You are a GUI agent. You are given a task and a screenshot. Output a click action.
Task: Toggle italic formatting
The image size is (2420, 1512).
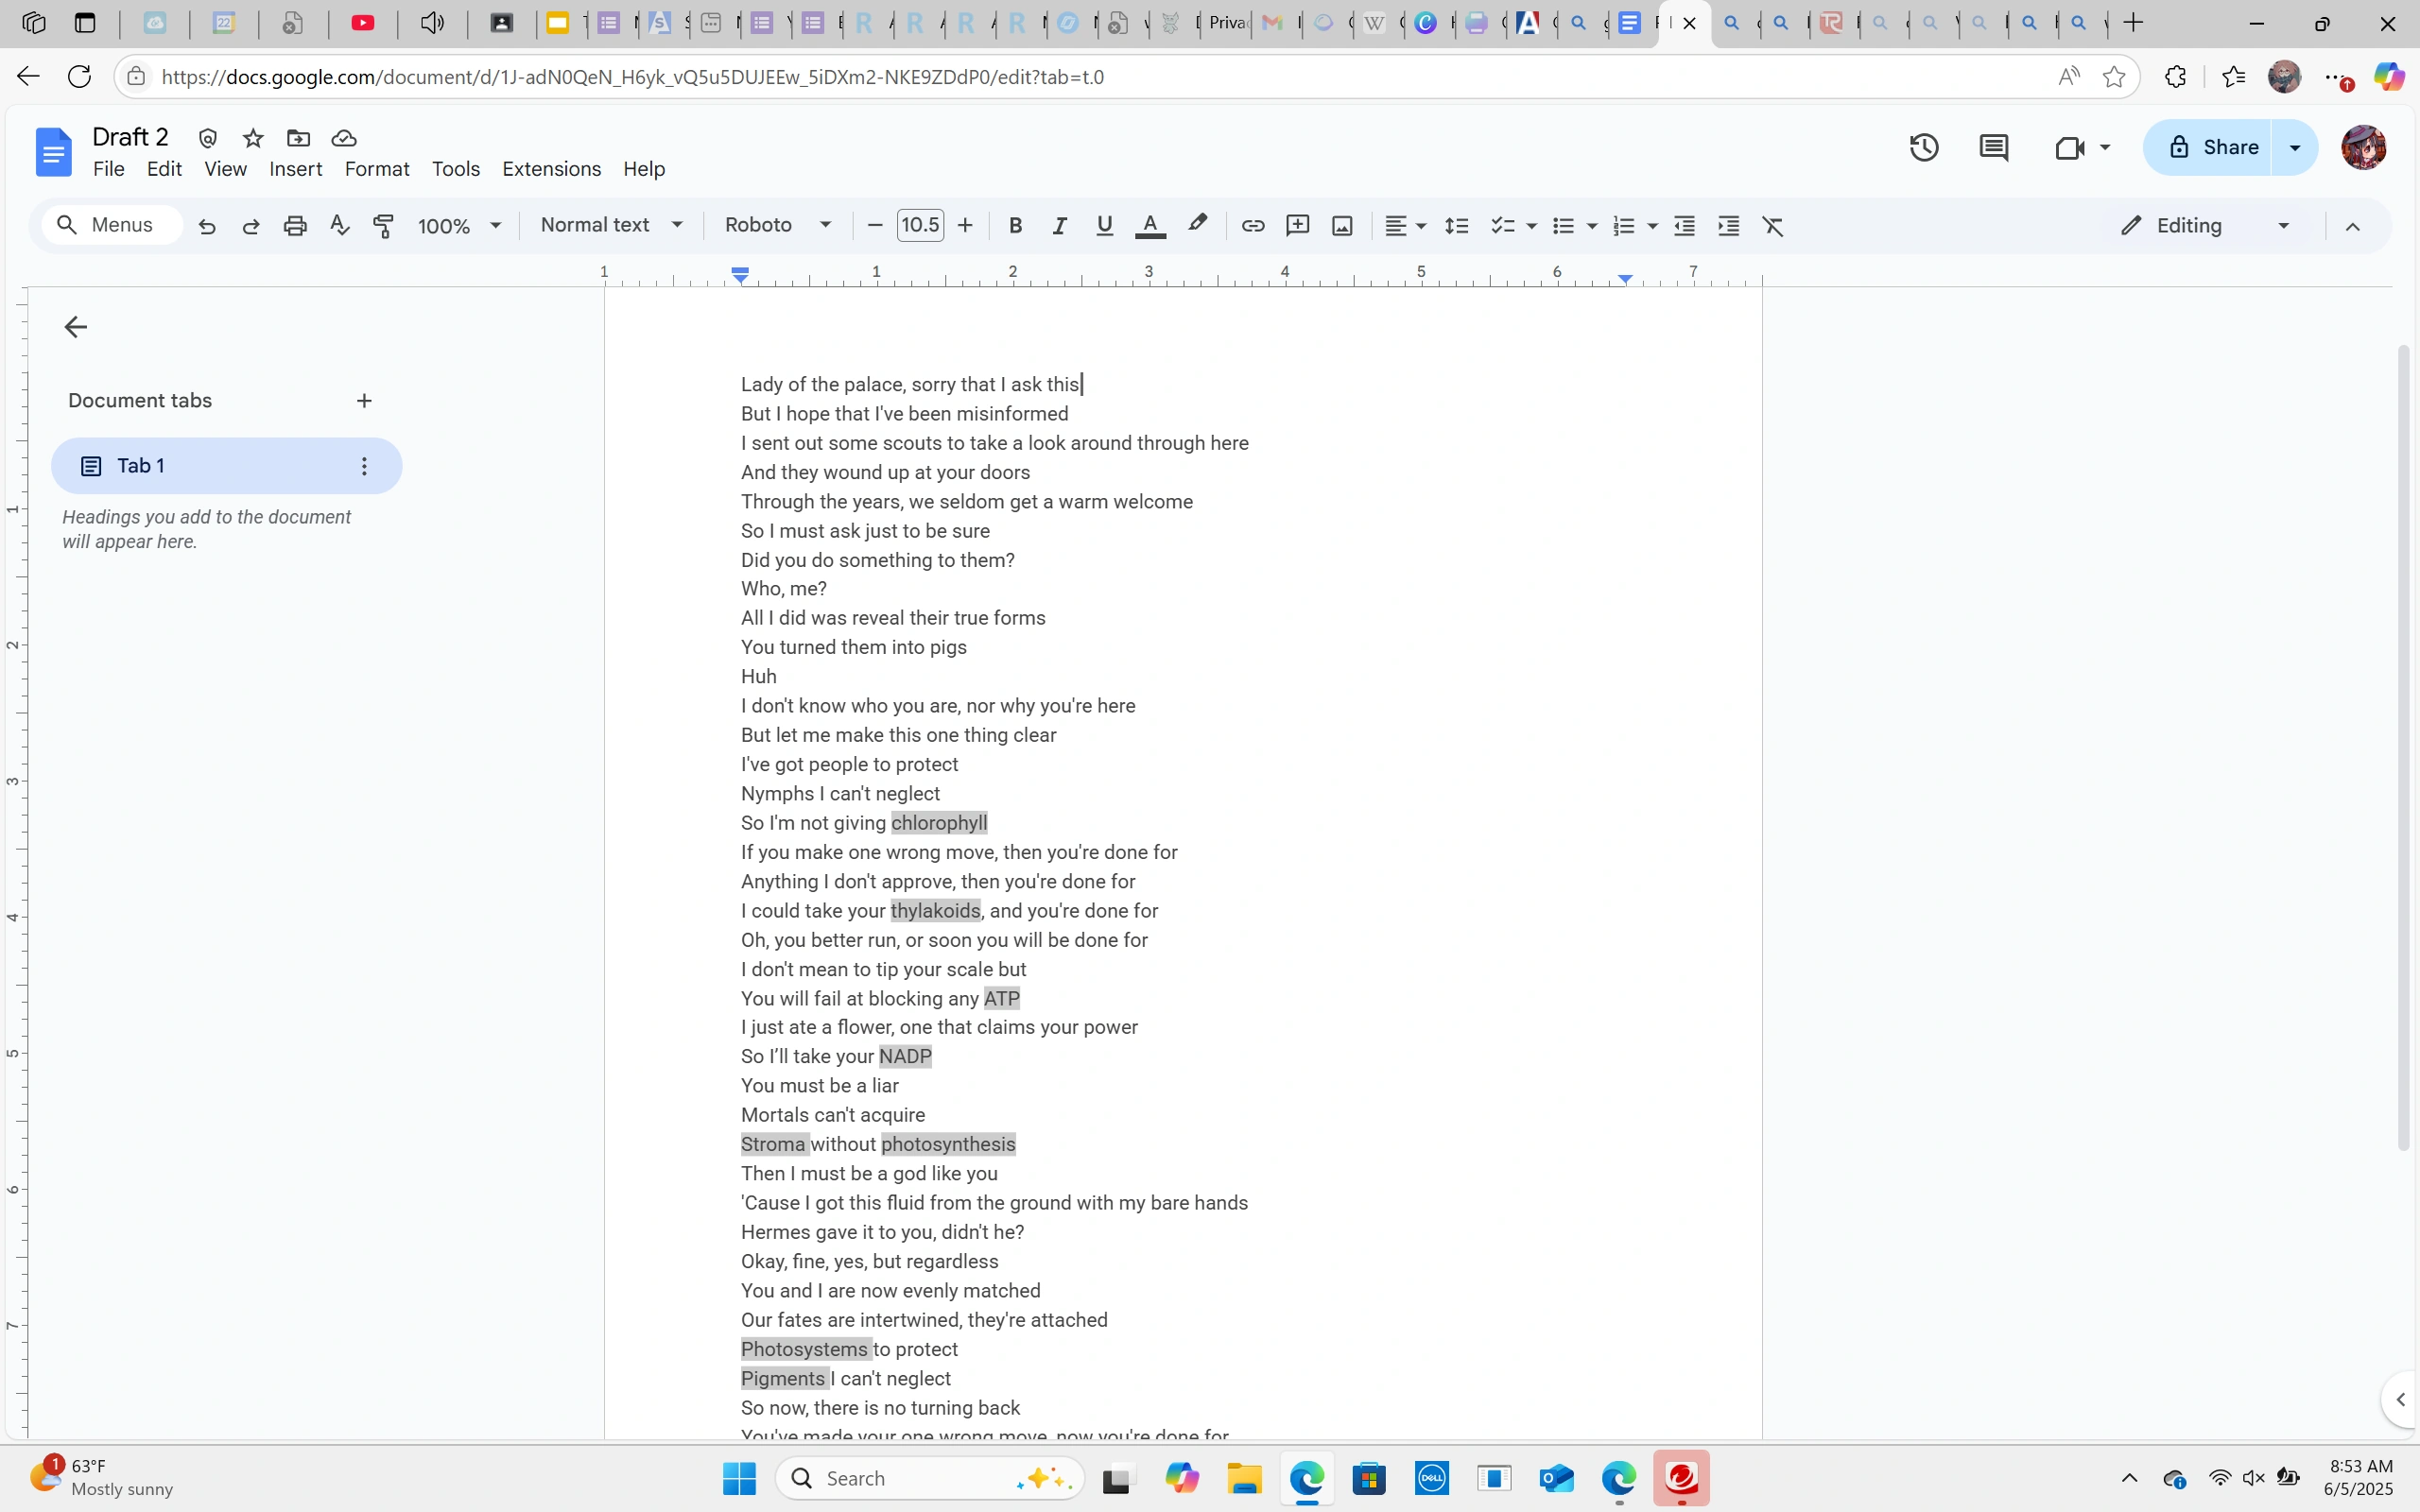[1059, 226]
